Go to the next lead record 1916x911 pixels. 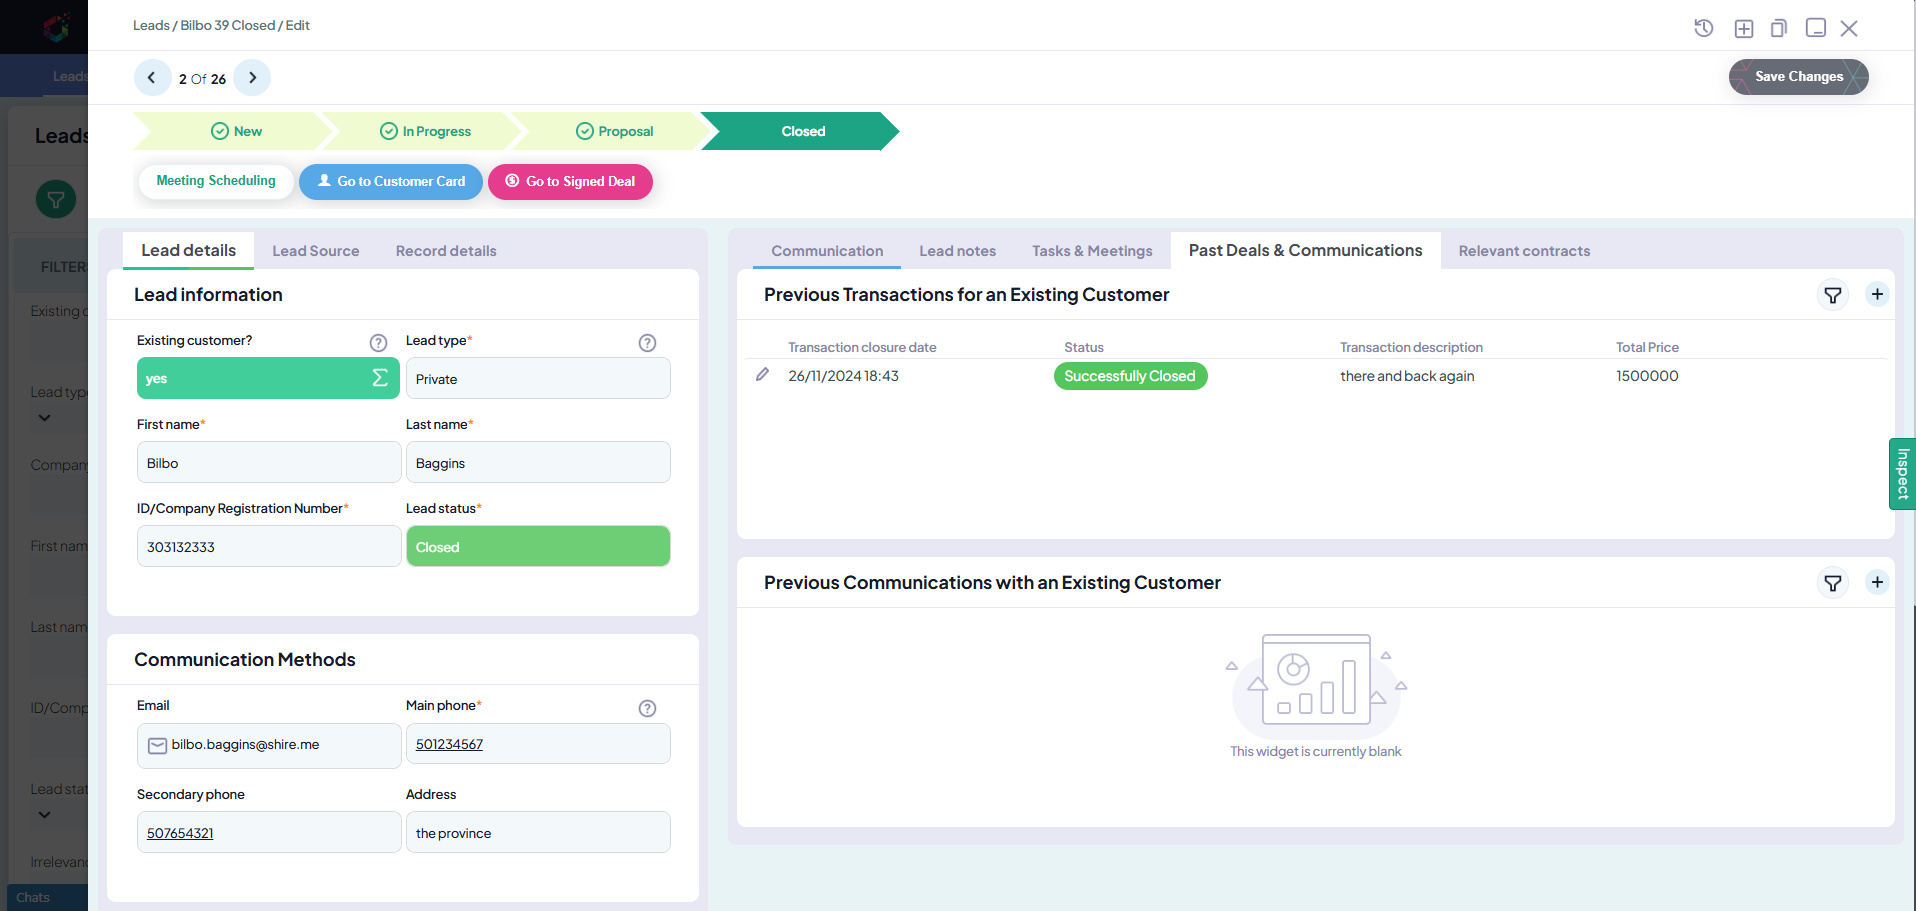252,78
